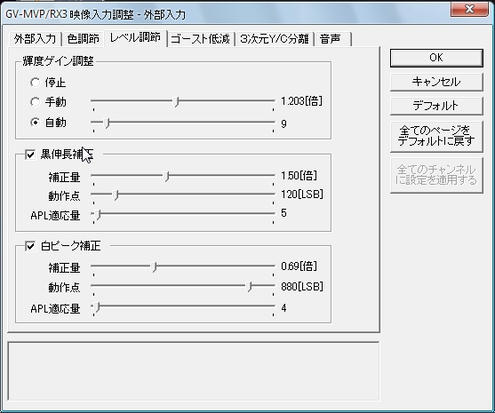Image resolution: width=495 pixels, height=413 pixels.
Task: Click the 輝度ゲイン調整 group label
Action: [x=58, y=61]
